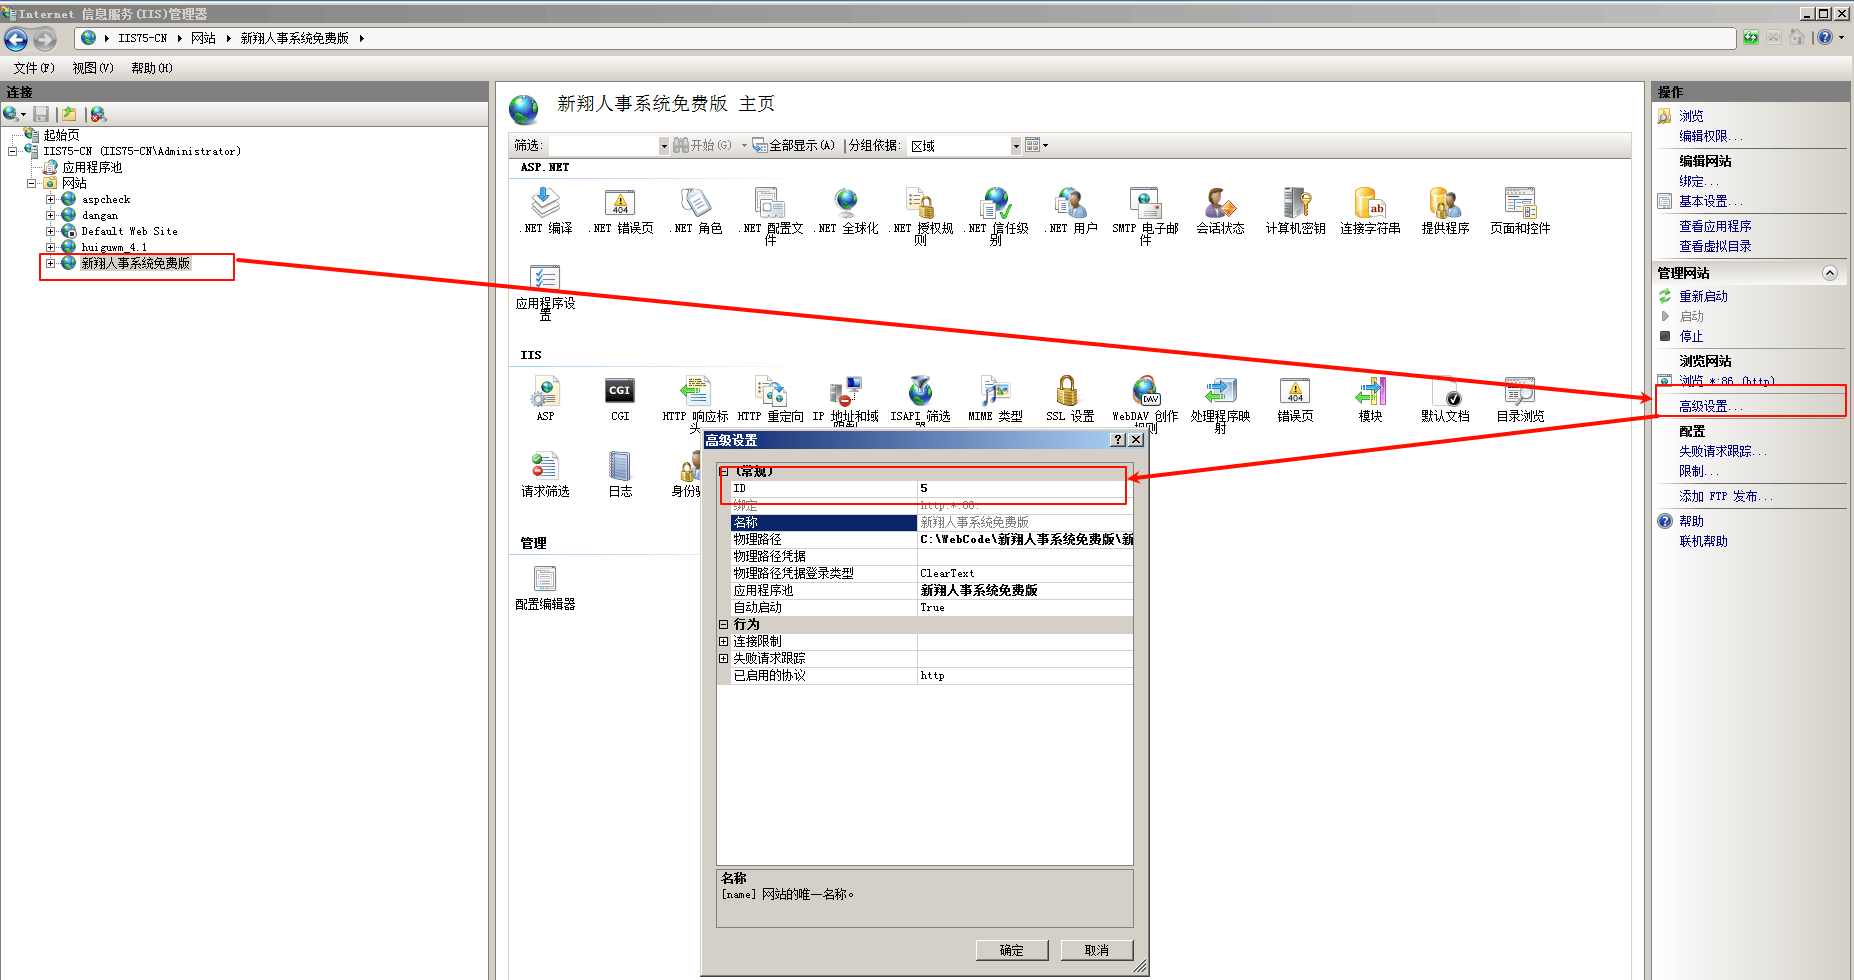Open the 请求筛选 icon
Screen dimensions: 1854x980
545,466
